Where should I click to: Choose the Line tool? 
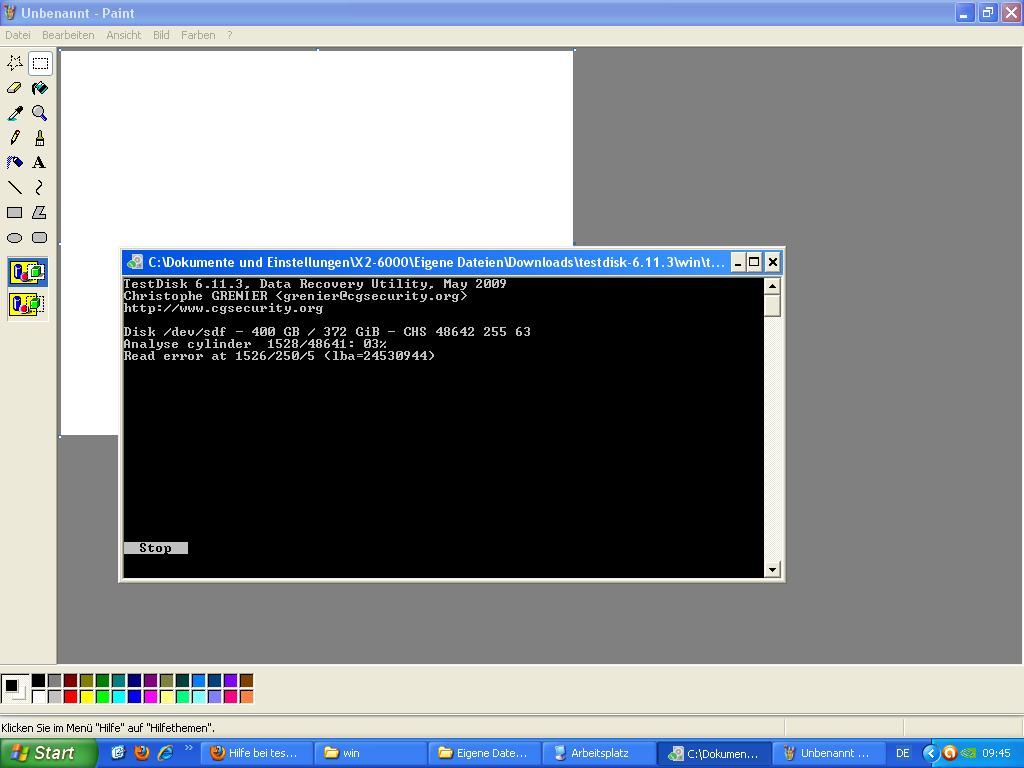15,187
